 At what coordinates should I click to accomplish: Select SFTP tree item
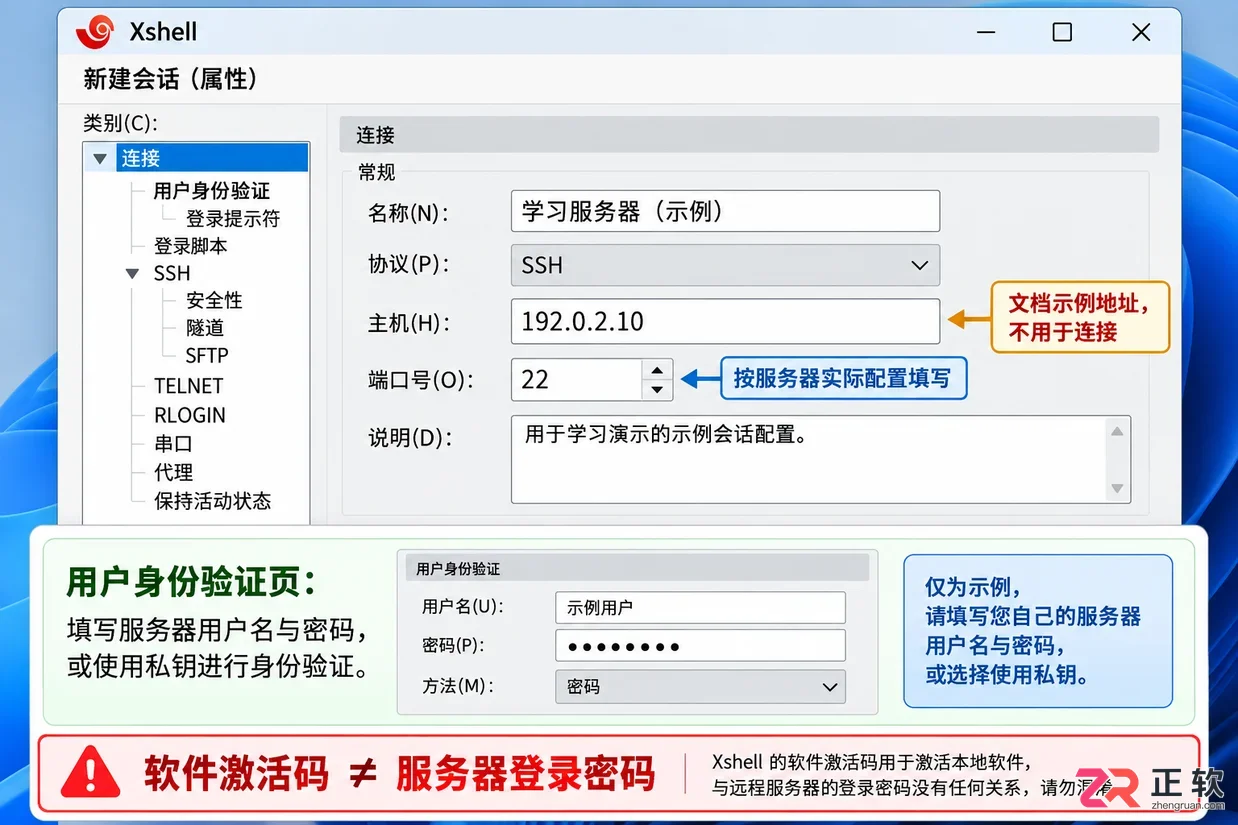point(207,355)
